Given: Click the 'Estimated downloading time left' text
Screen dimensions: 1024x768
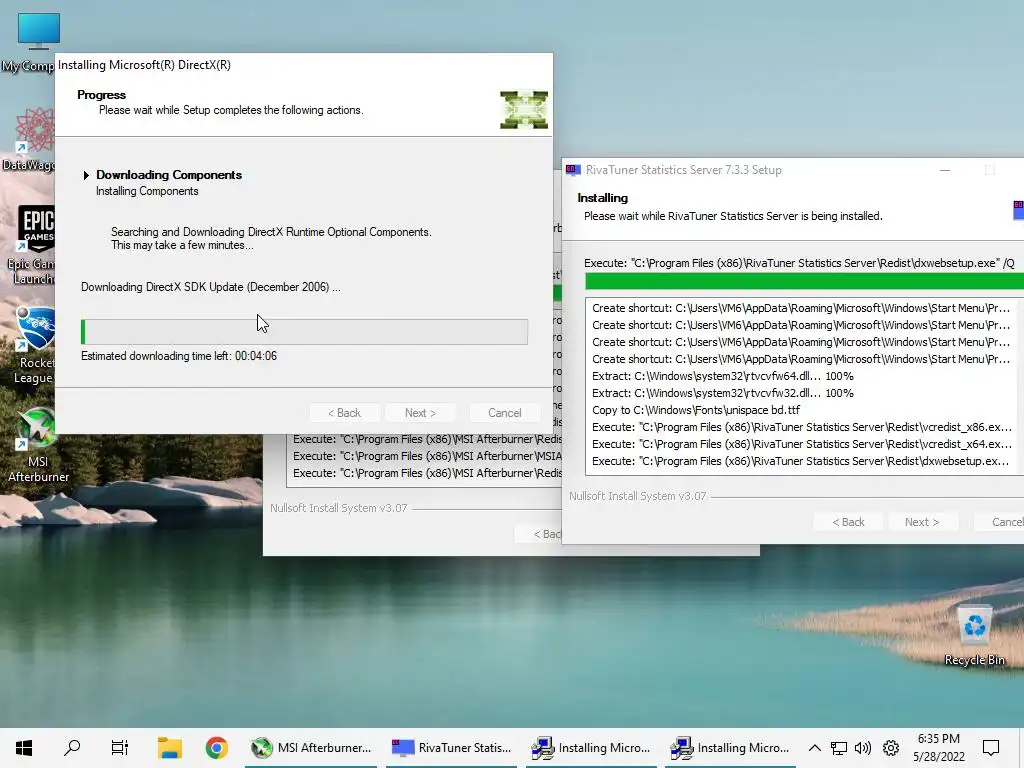Looking at the screenshot, I should tap(179, 356).
